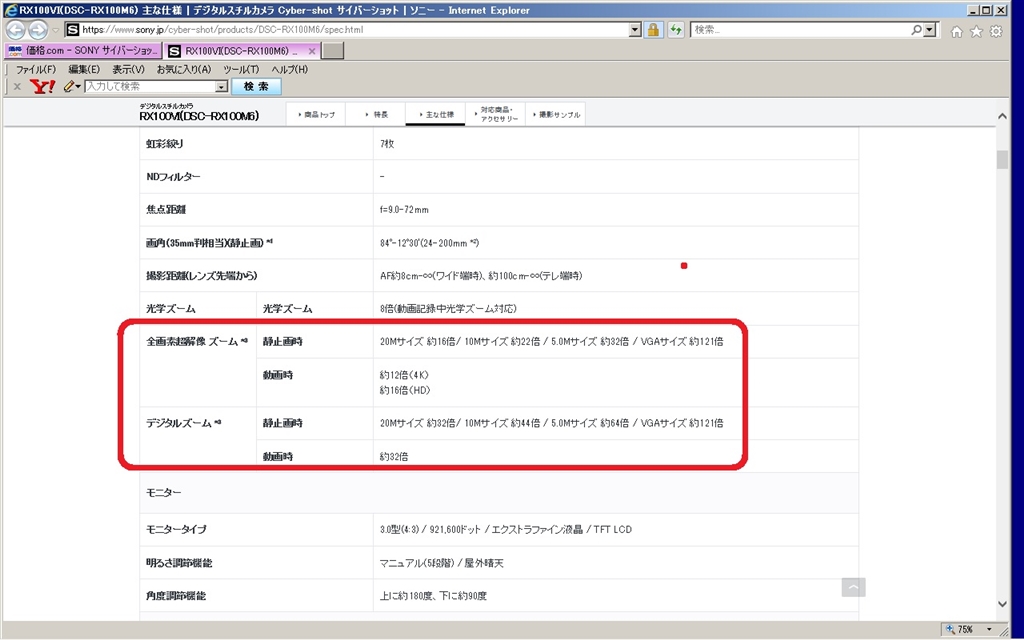
Task: Select the 上に約180度、下に約90度 value
Action: coord(433,596)
